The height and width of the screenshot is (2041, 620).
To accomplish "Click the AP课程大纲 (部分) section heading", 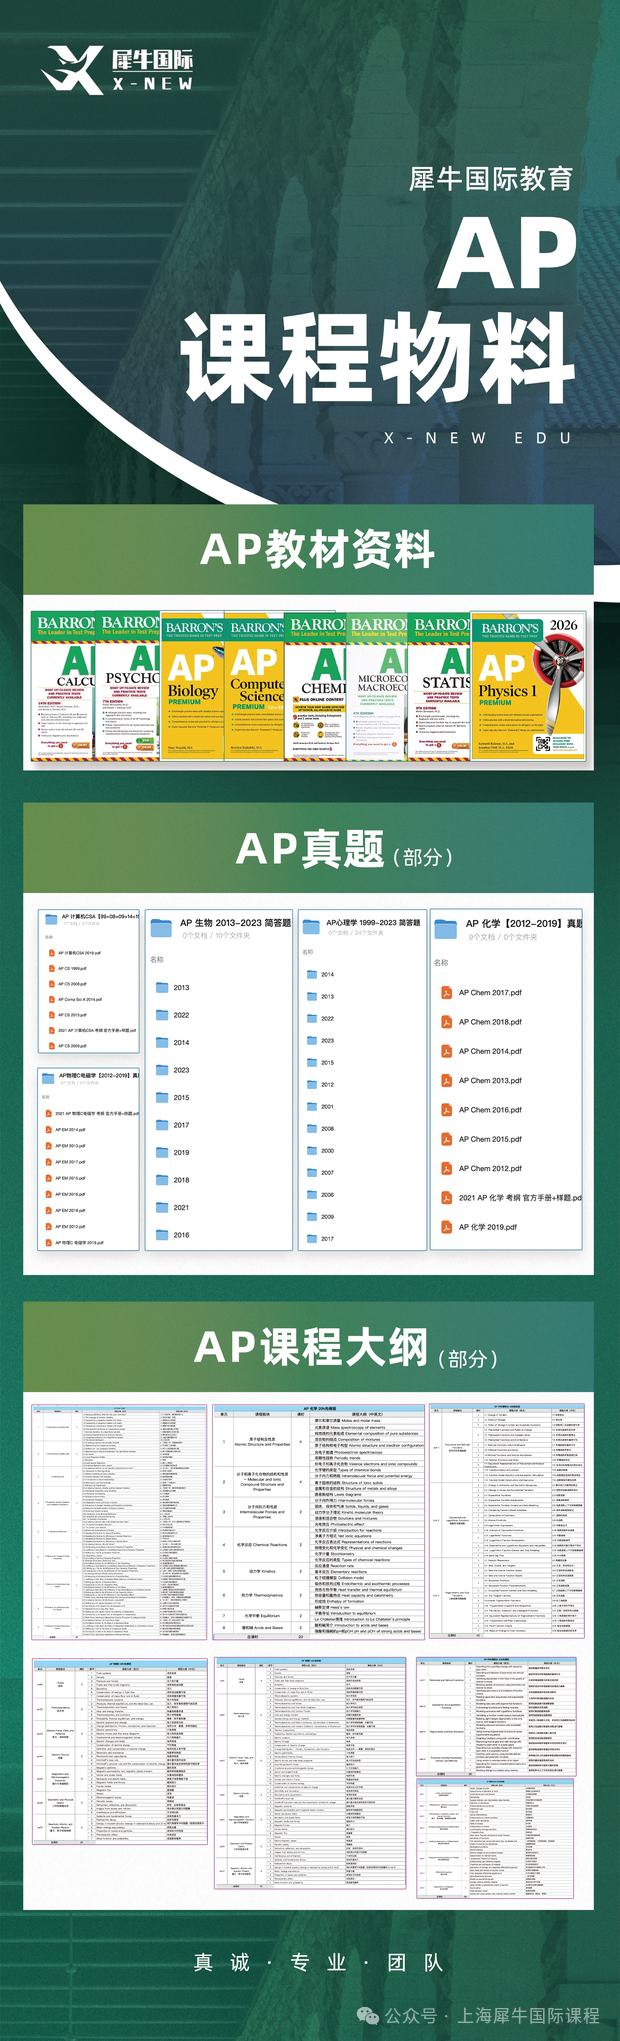I will [345, 1348].
